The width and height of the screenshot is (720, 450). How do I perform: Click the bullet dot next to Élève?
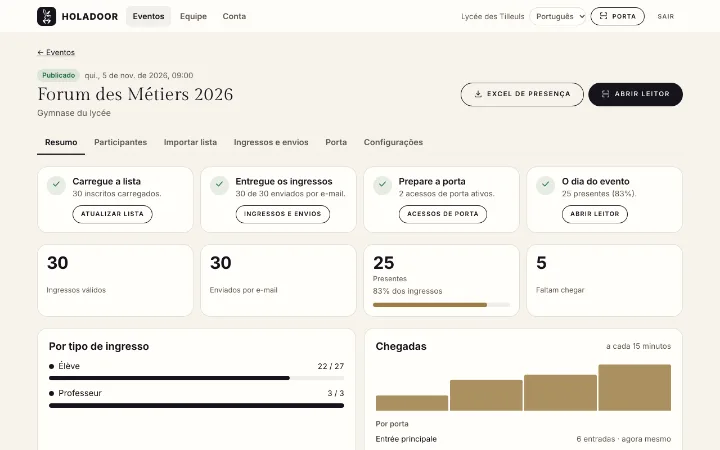point(51,366)
